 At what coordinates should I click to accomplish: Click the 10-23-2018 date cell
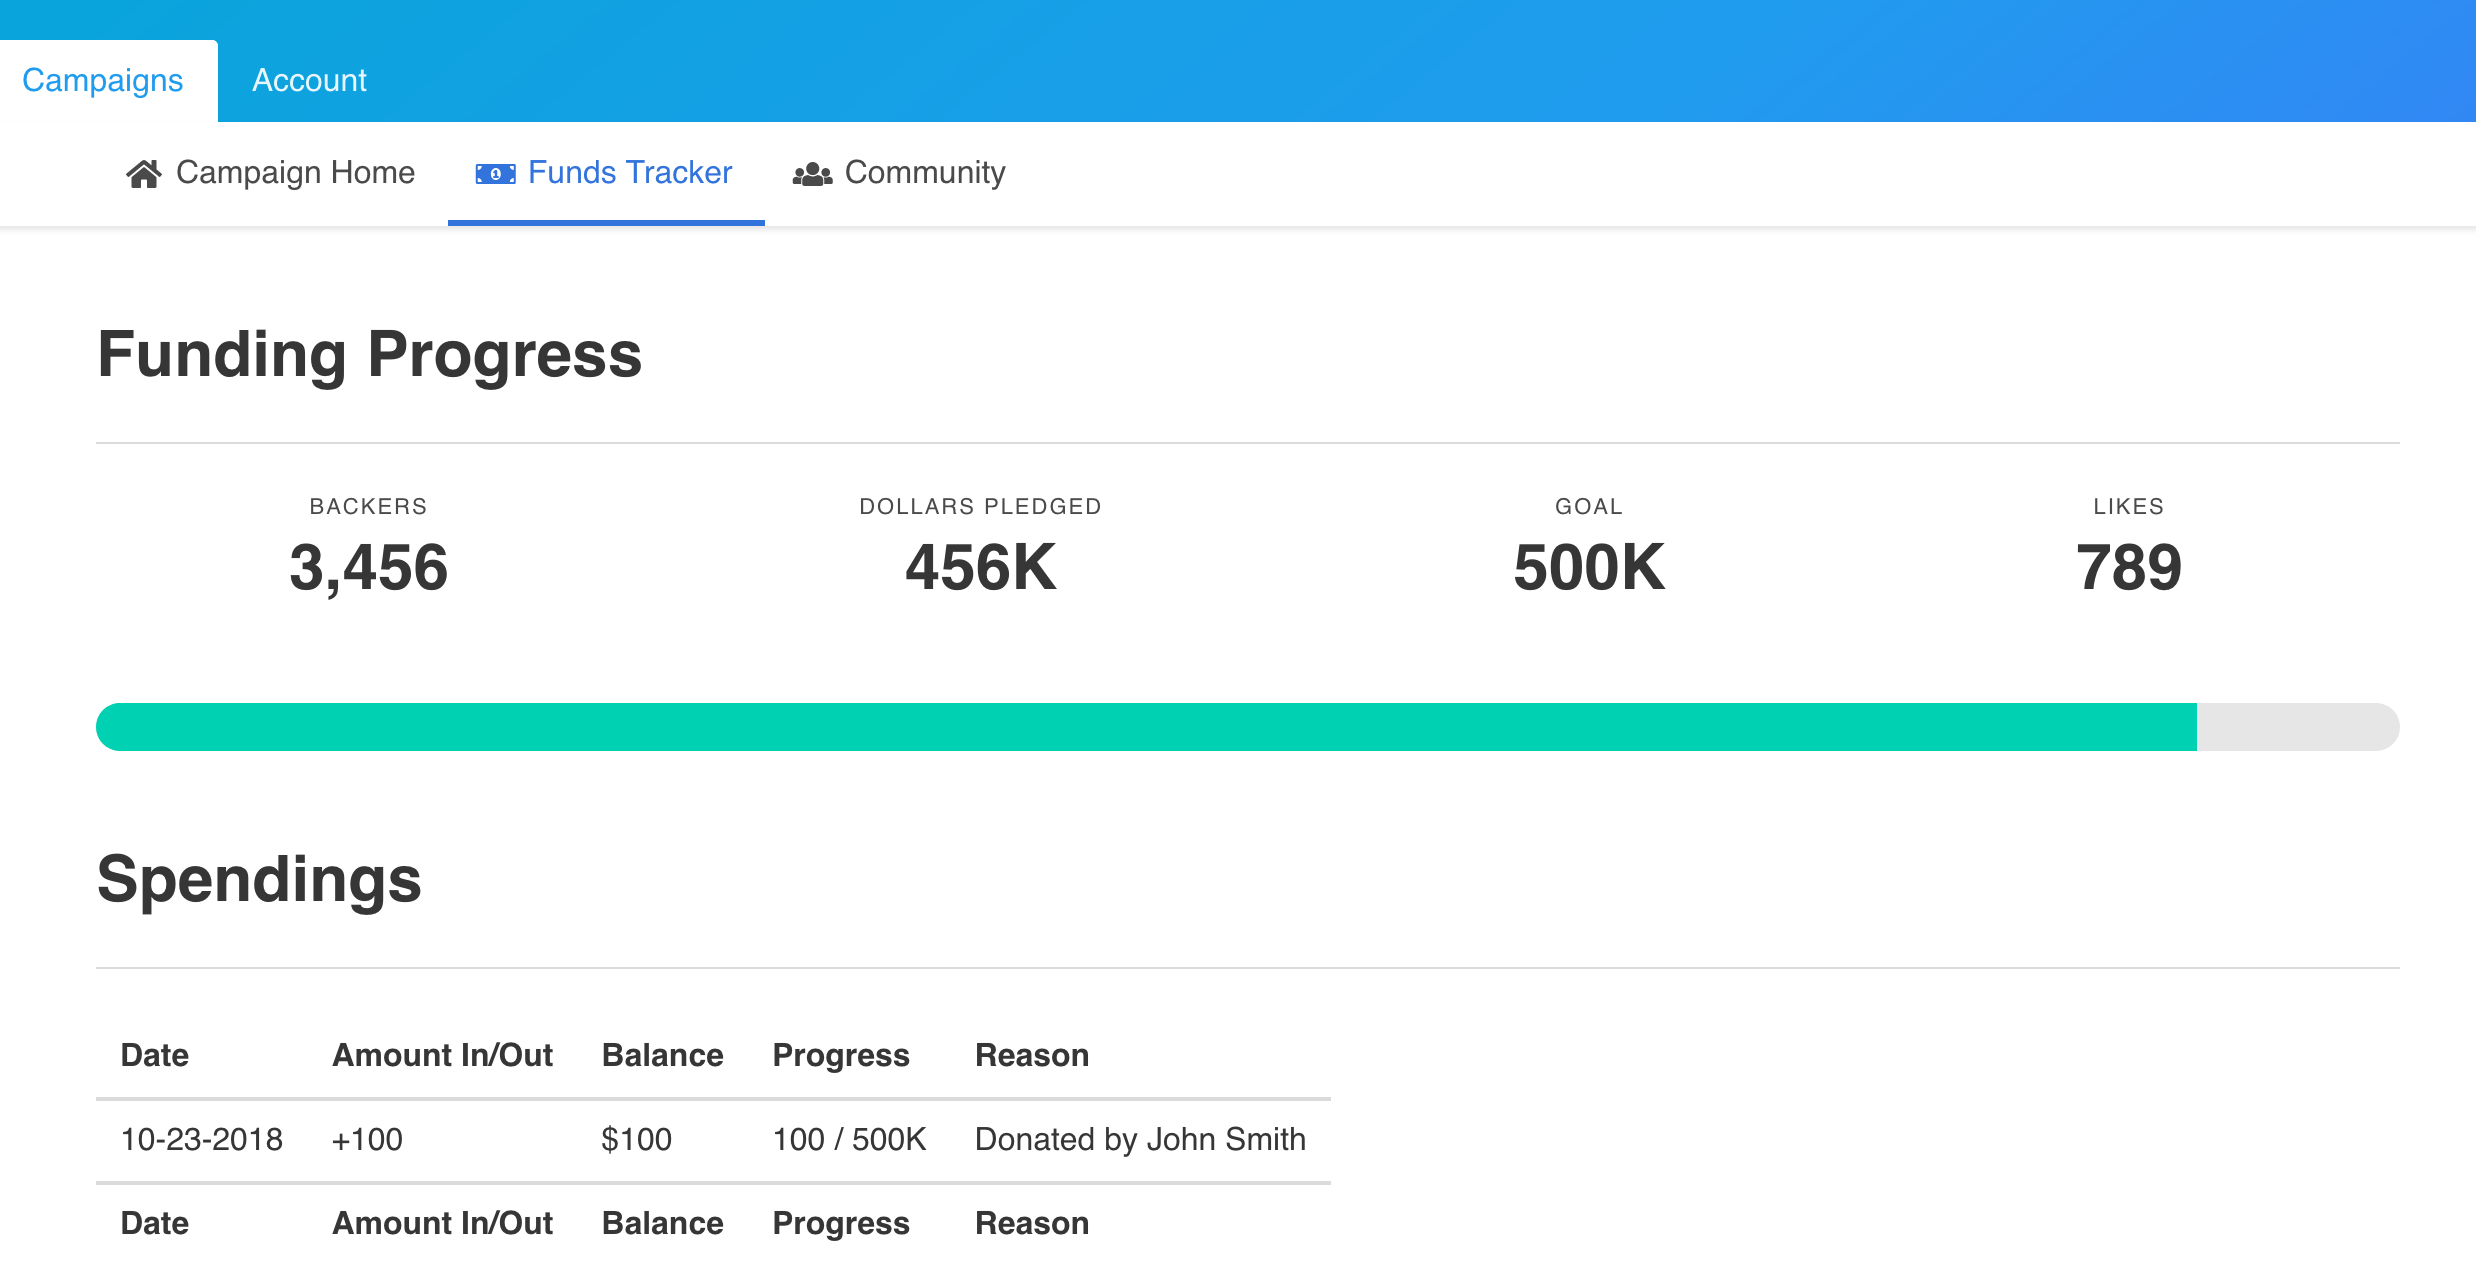[202, 1139]
